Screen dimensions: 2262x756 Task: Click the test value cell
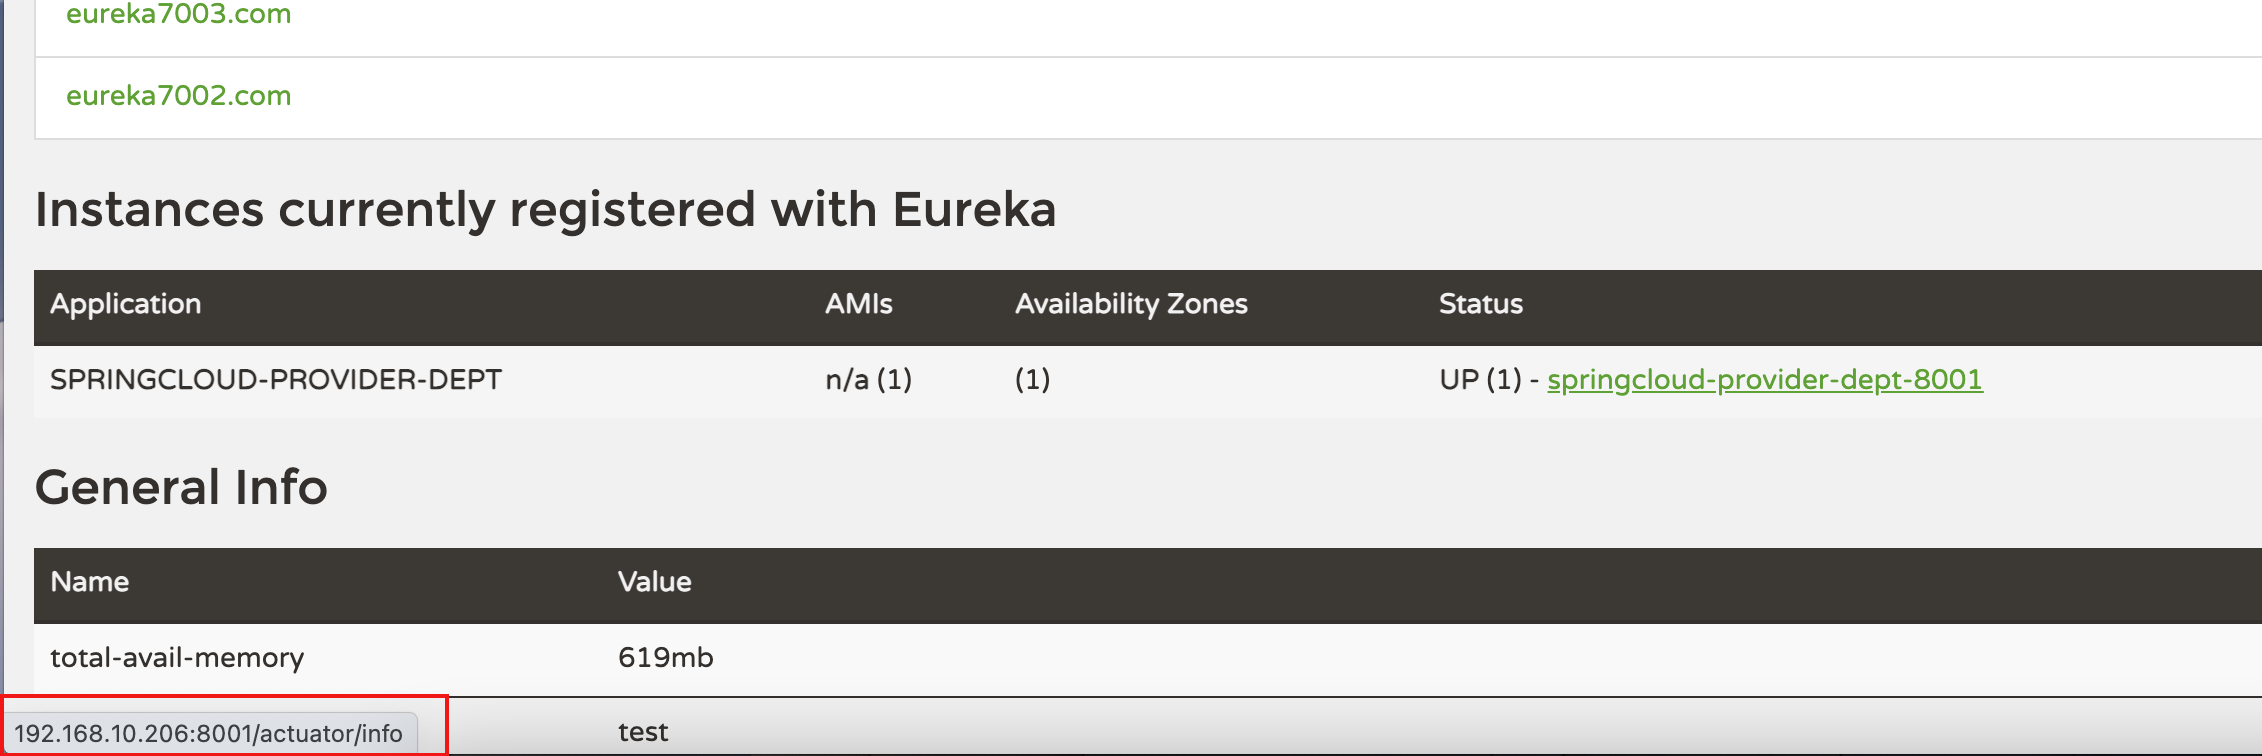point(643,732)
